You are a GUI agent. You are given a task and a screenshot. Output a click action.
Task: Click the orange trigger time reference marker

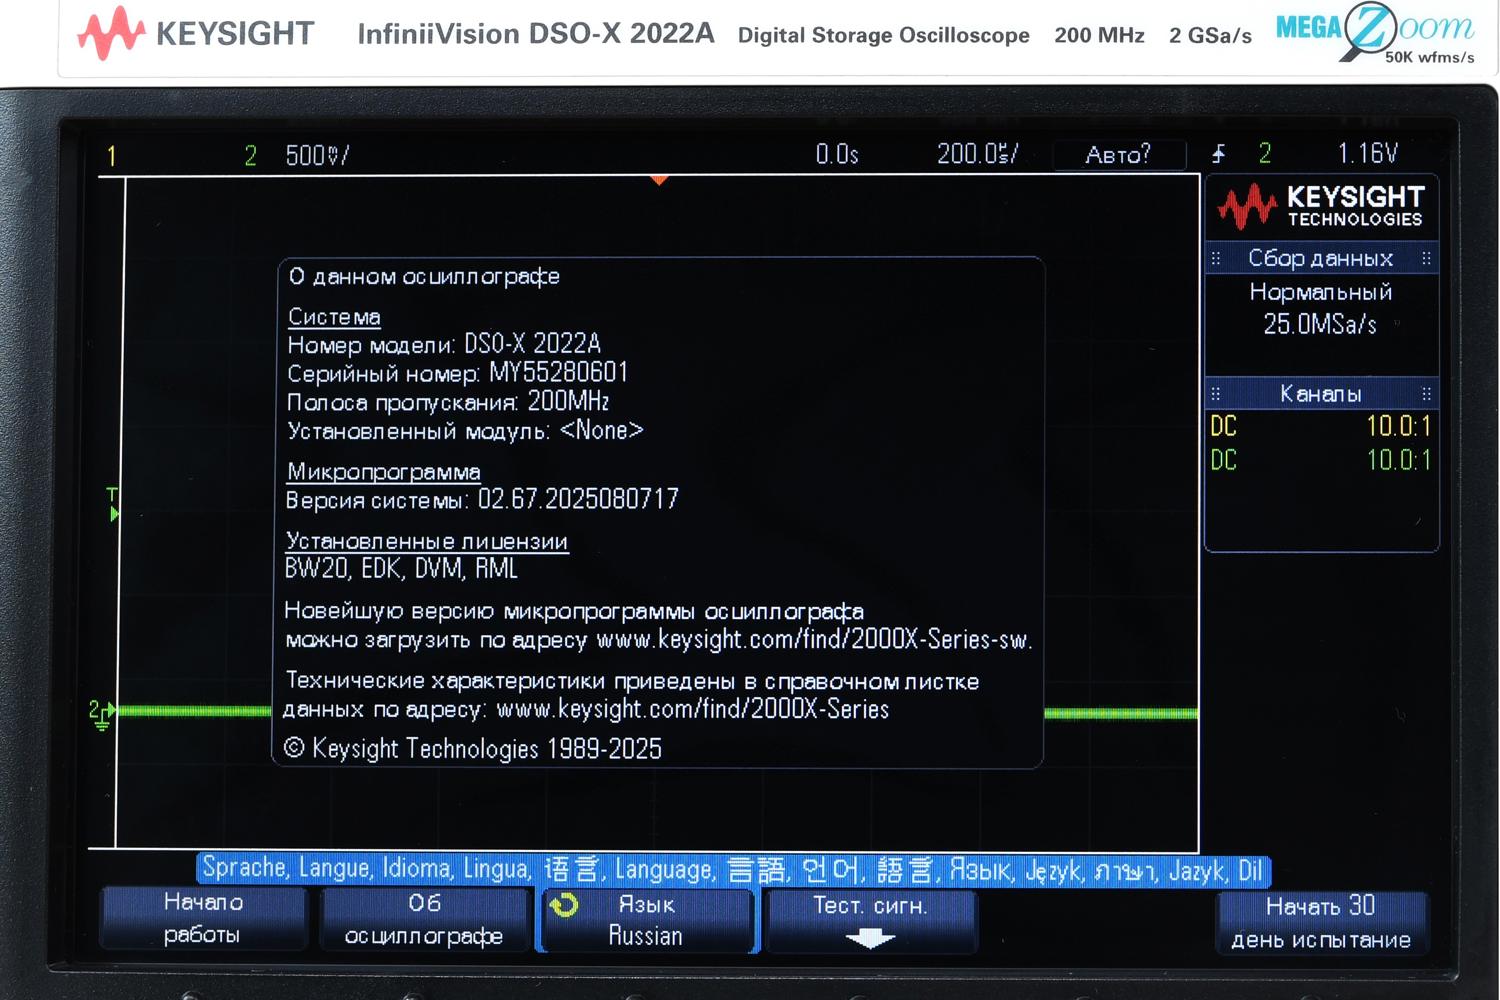(659, 180)
